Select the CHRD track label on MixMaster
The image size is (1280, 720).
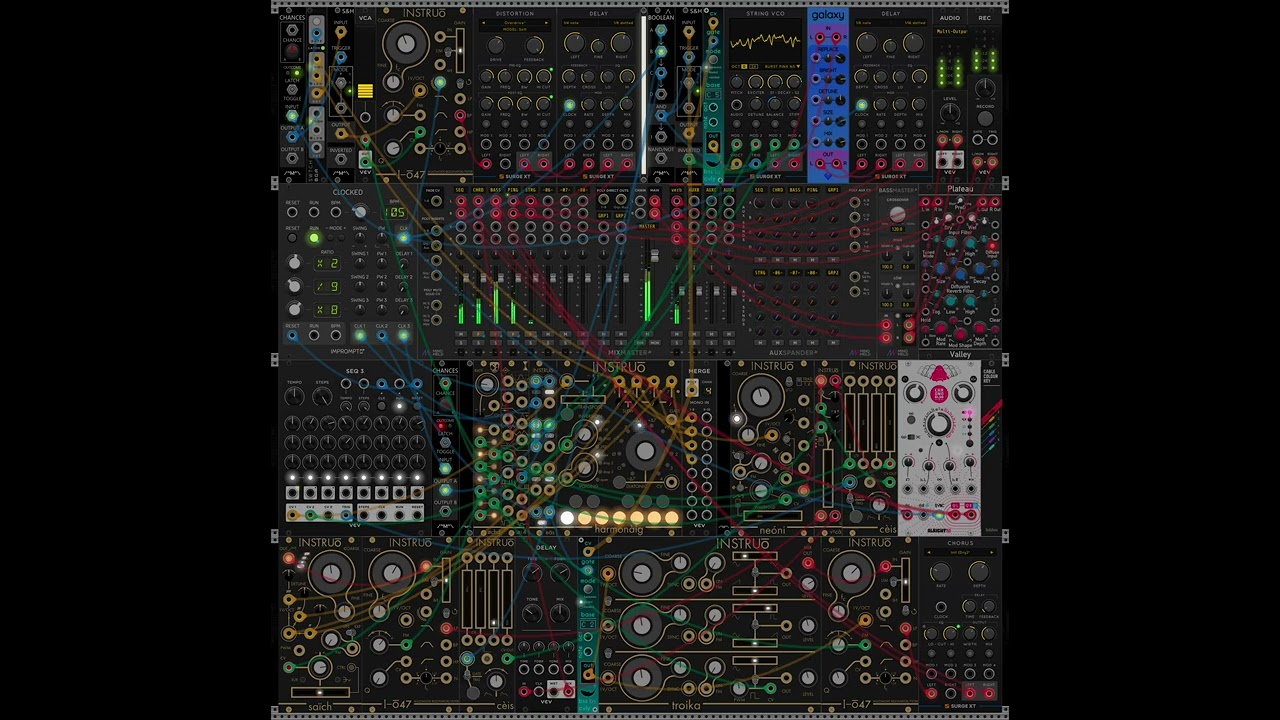click(x=478, y=189)
